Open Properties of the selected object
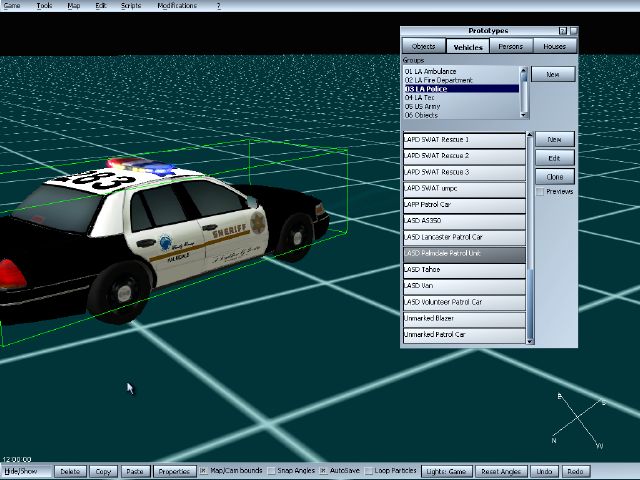 click(174, 471)
